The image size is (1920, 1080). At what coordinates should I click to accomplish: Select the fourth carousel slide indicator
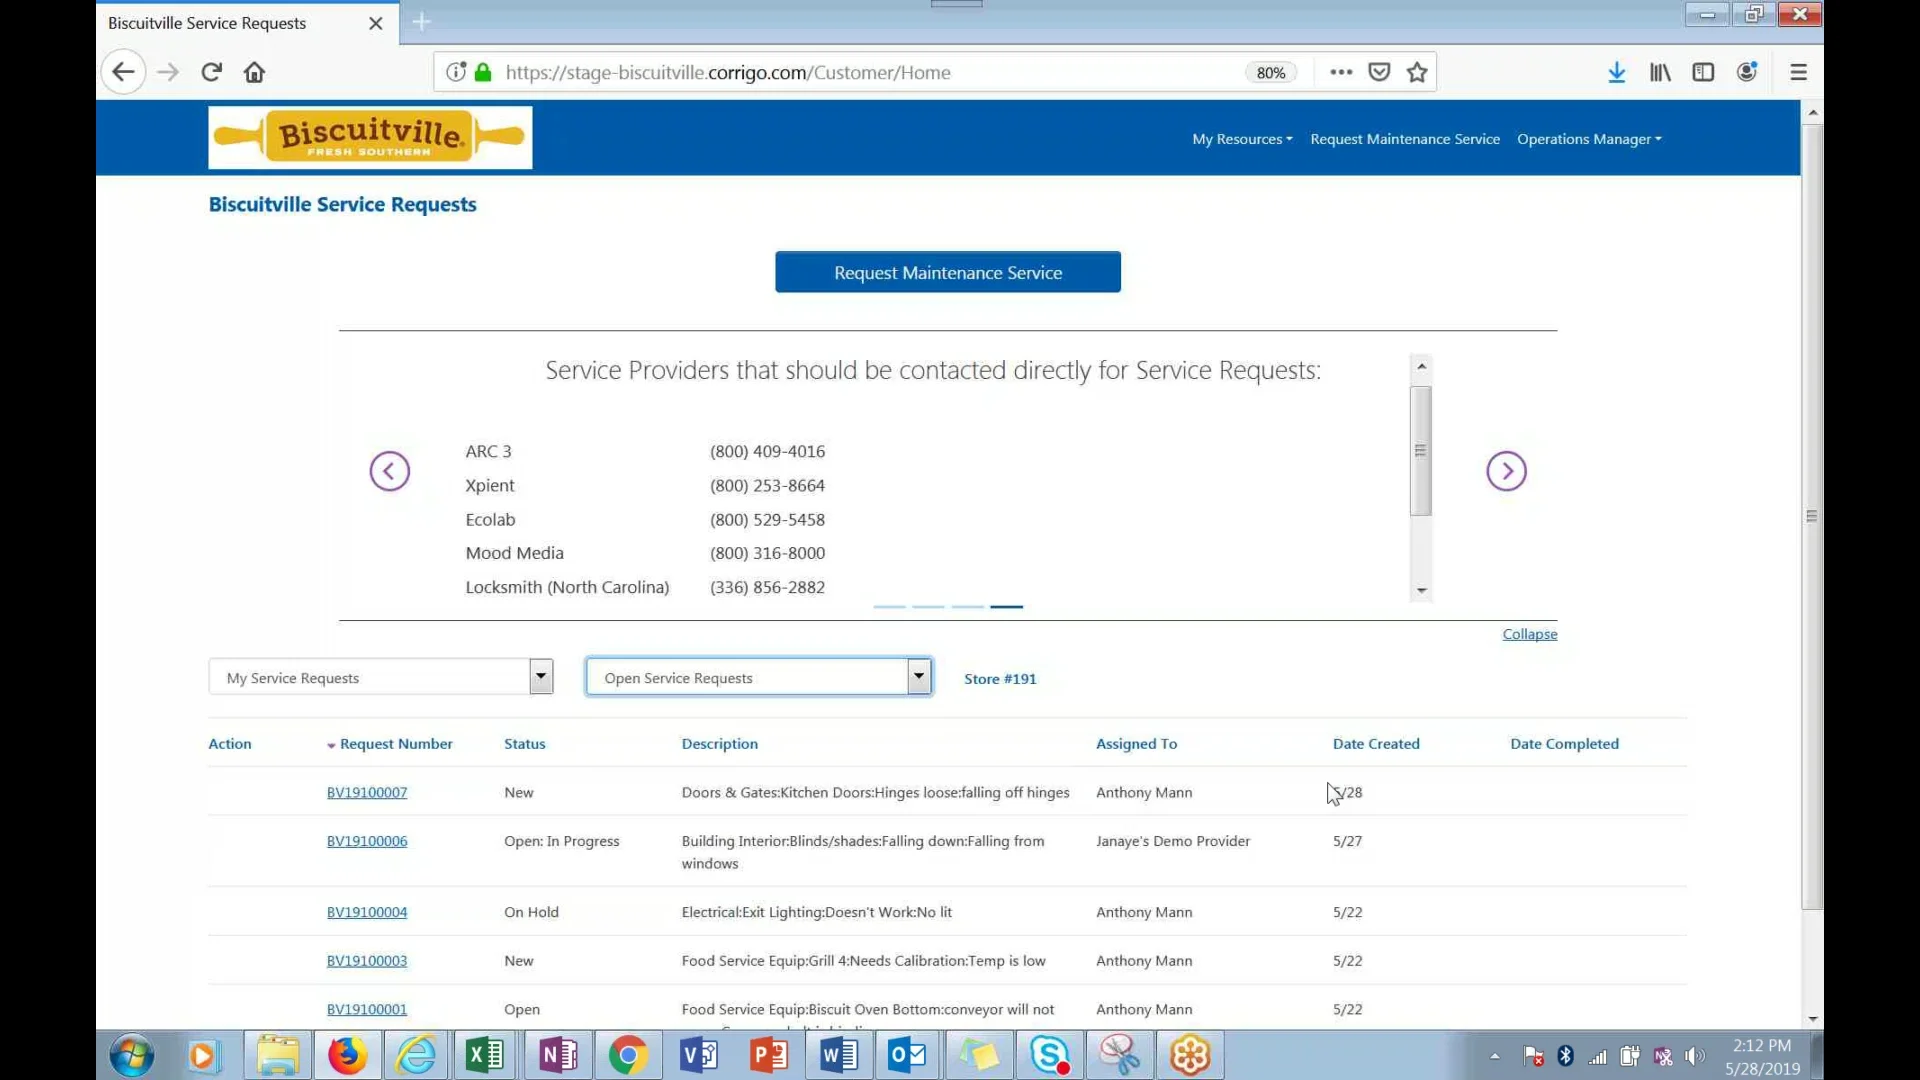click(1006, 607)
